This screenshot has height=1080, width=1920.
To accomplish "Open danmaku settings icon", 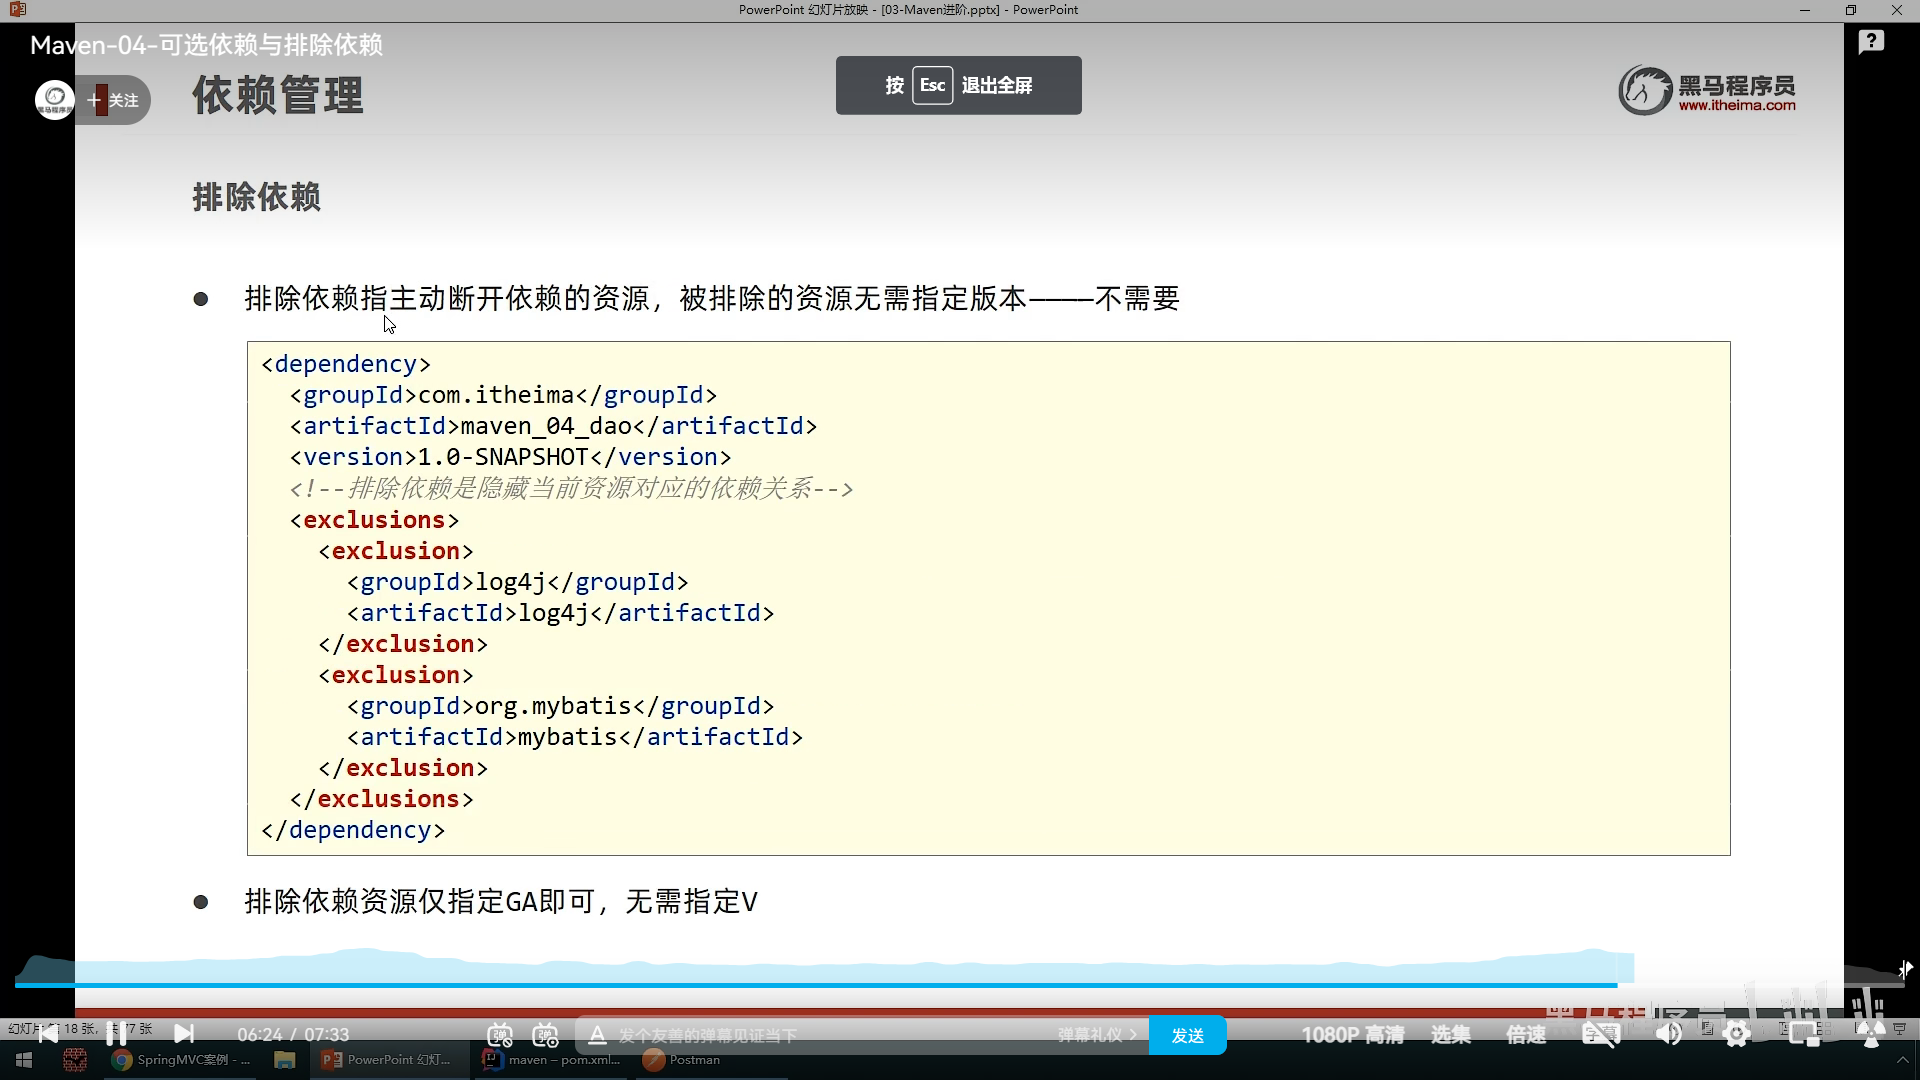I will click(x=545, y=1035).
